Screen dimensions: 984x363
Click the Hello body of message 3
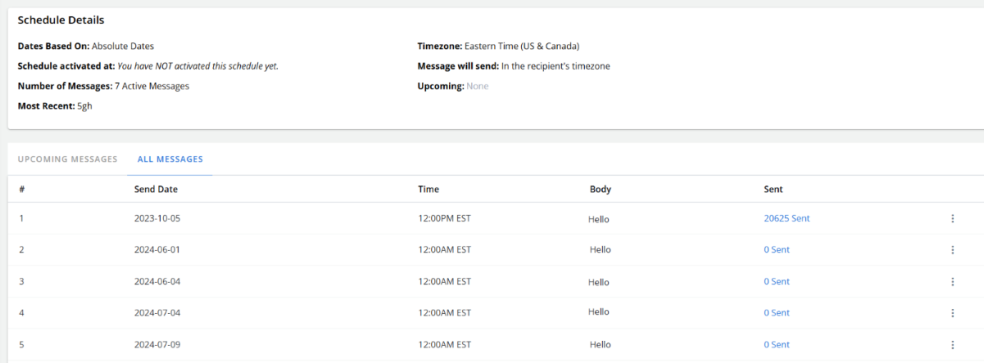pyautogui.click(x=599, y=283)
